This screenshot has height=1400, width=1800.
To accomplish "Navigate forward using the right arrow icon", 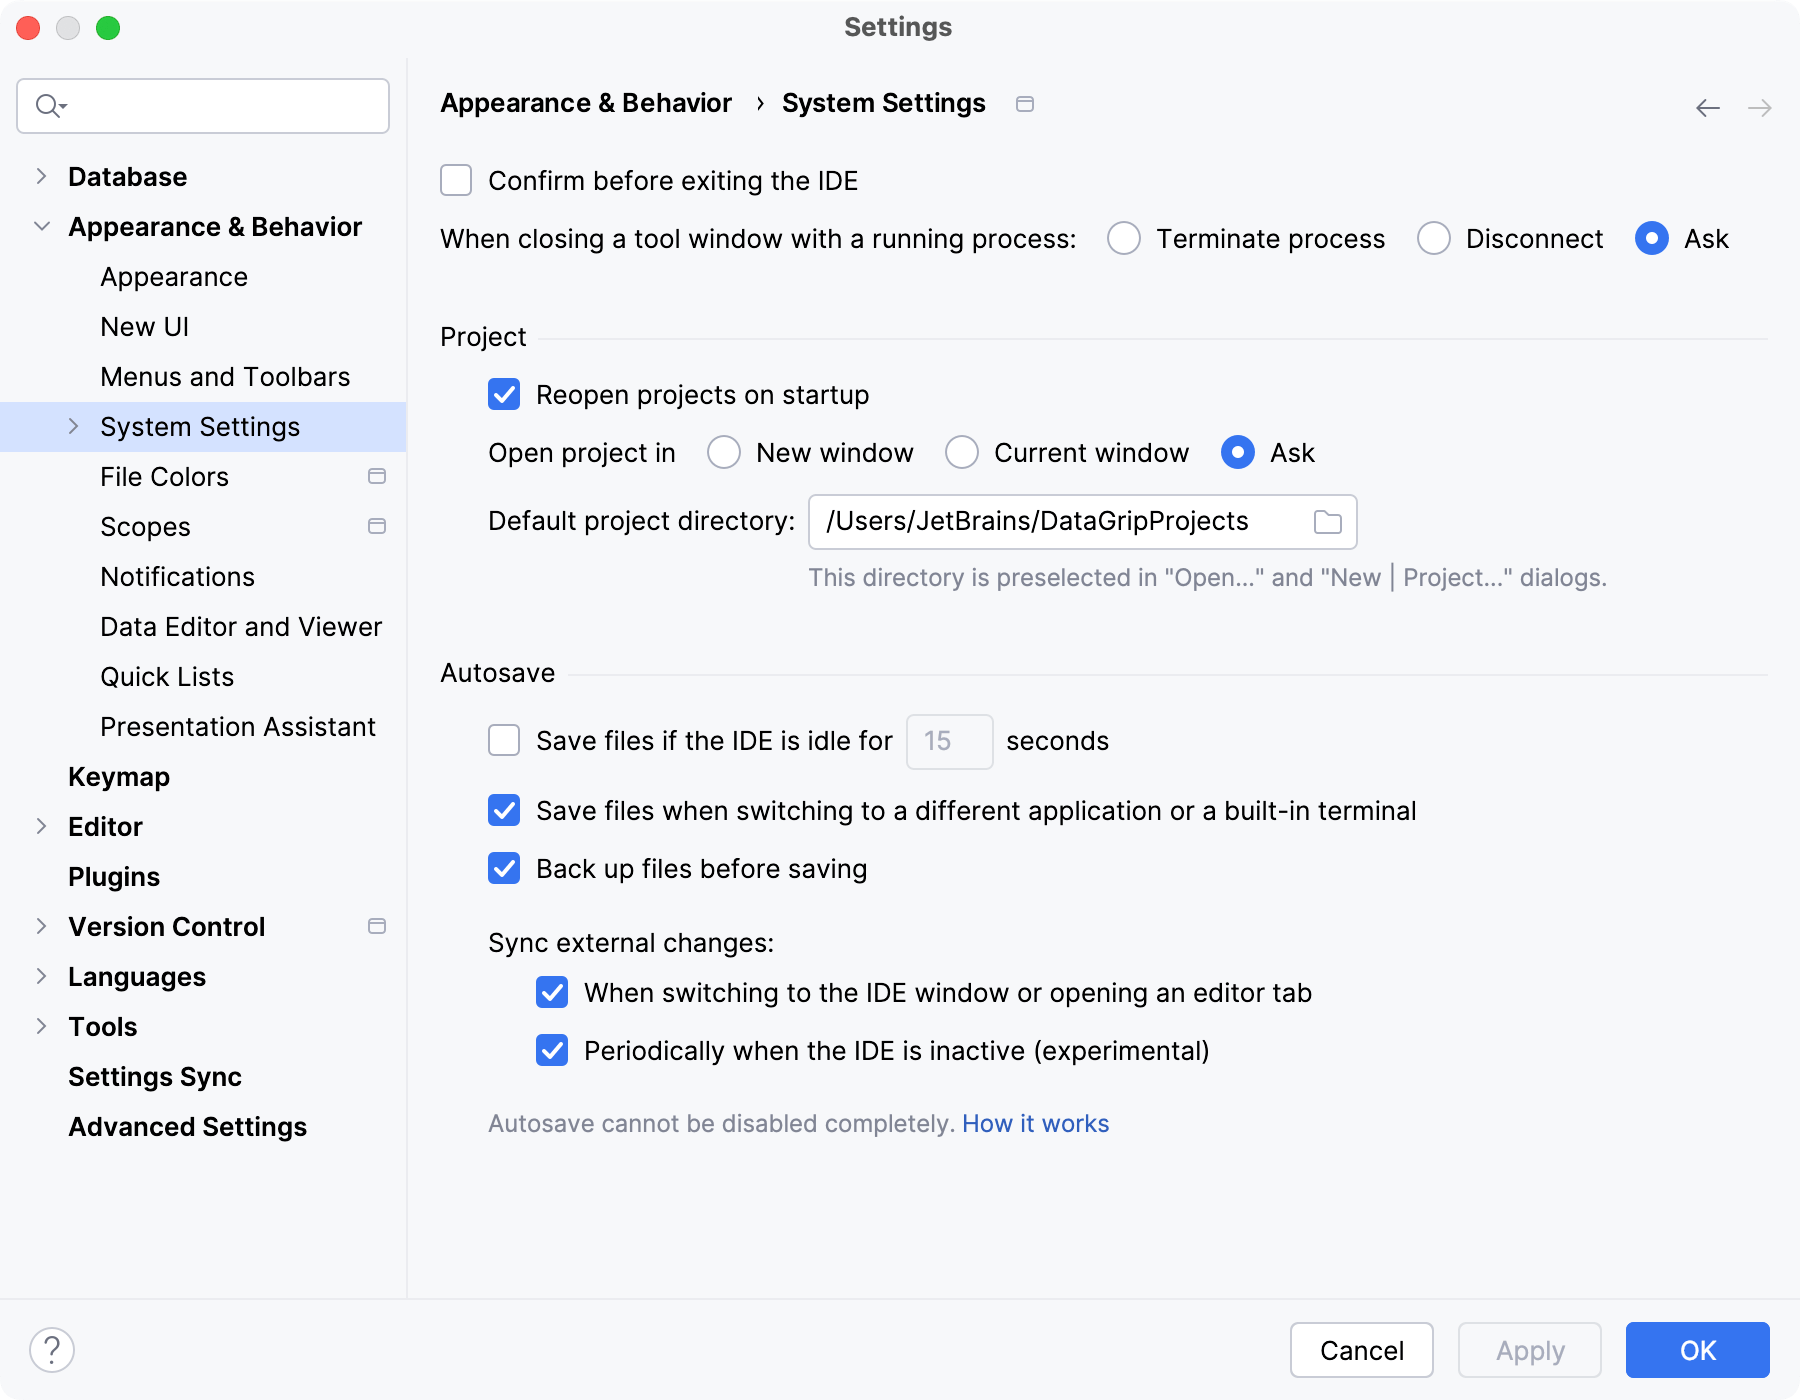I will [1758, 107].
